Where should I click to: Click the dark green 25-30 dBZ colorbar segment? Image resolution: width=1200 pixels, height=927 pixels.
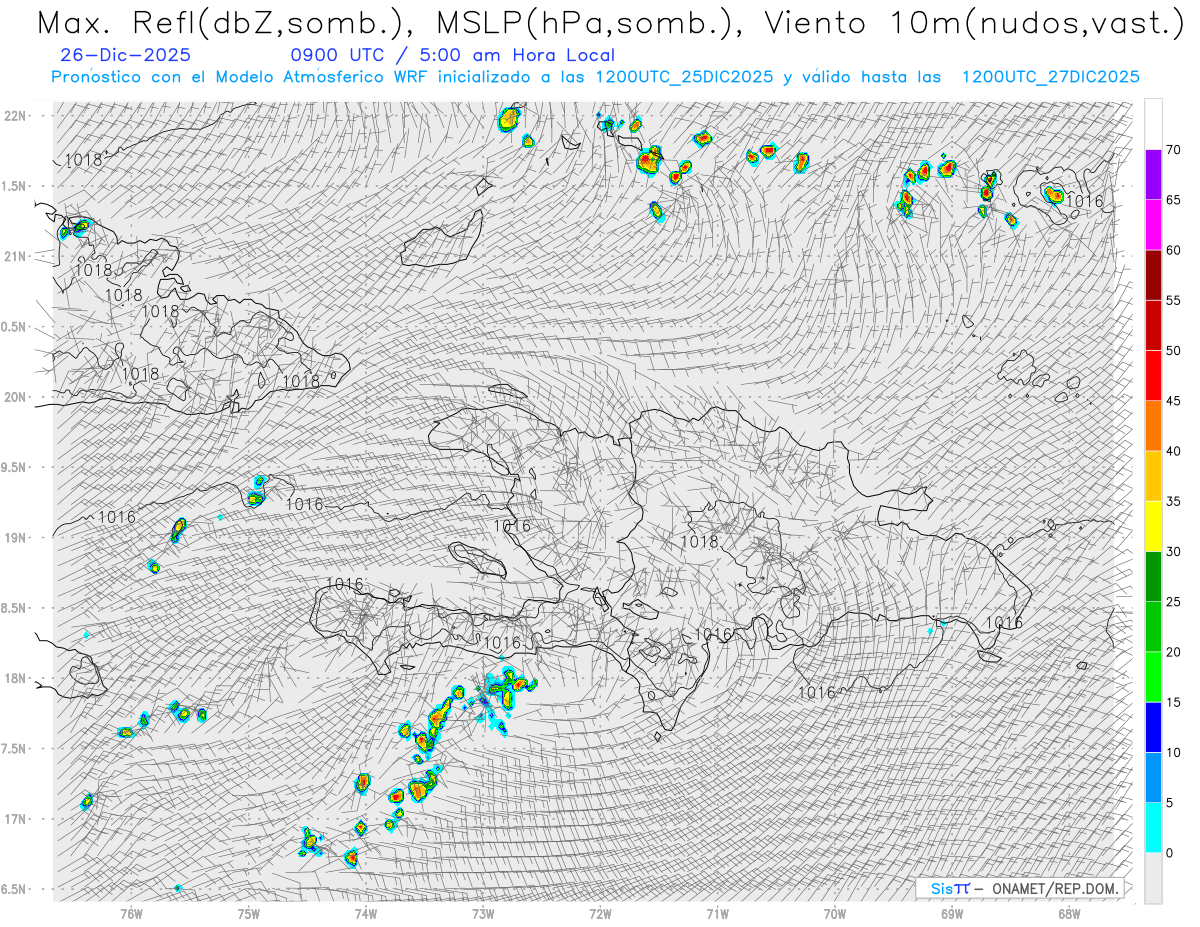tap(1153, 576)
